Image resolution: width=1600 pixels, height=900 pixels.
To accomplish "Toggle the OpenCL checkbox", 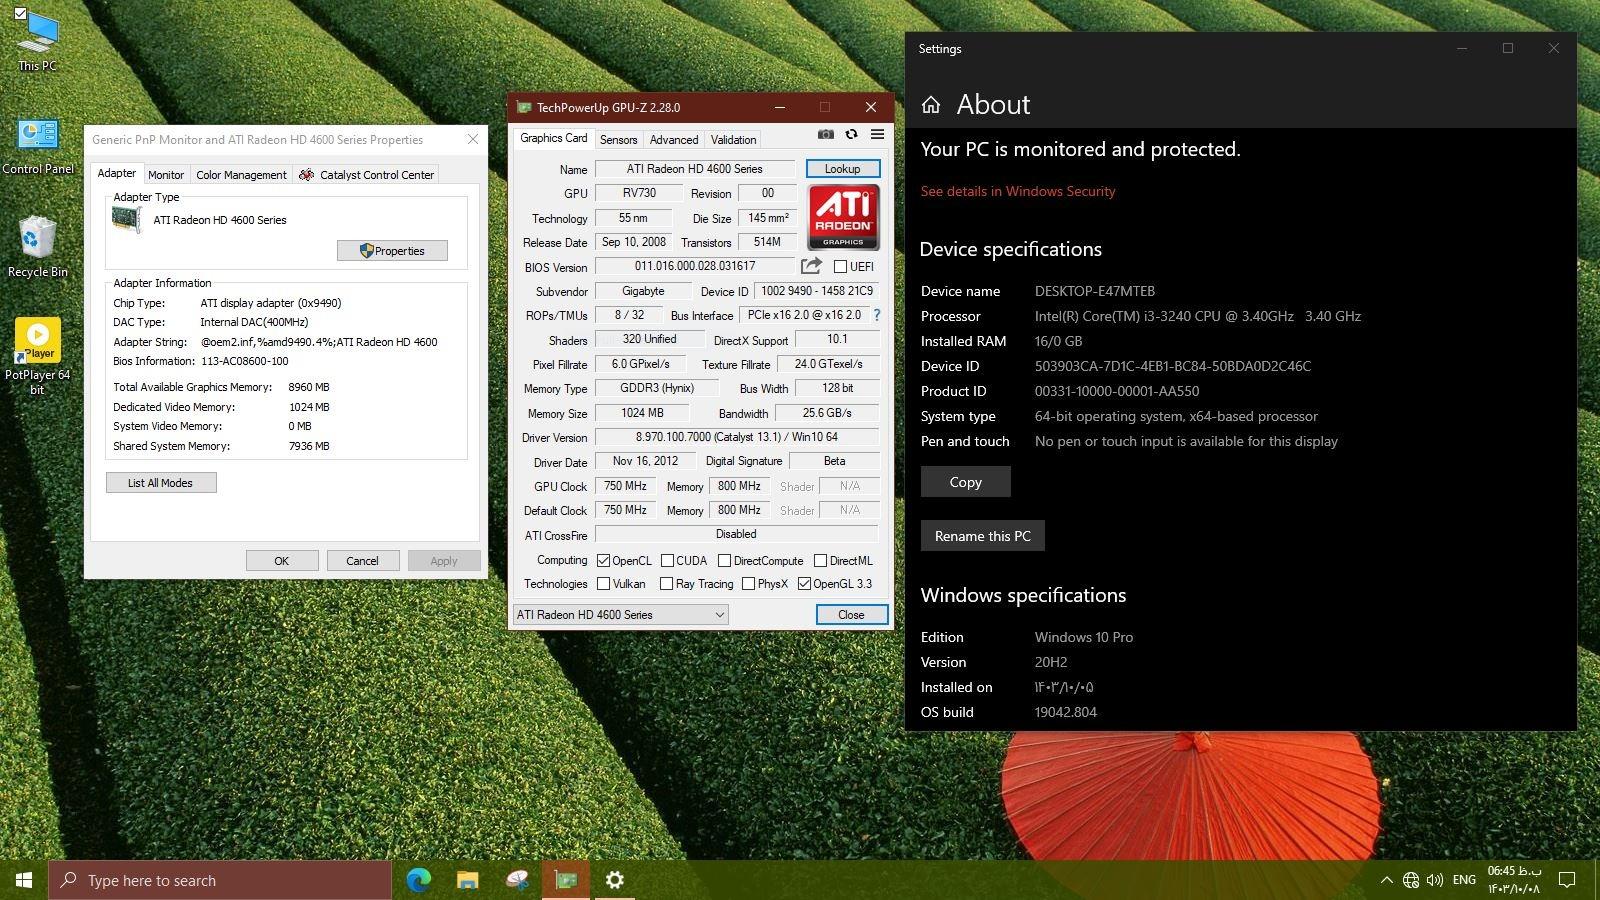I will [604, 561].
